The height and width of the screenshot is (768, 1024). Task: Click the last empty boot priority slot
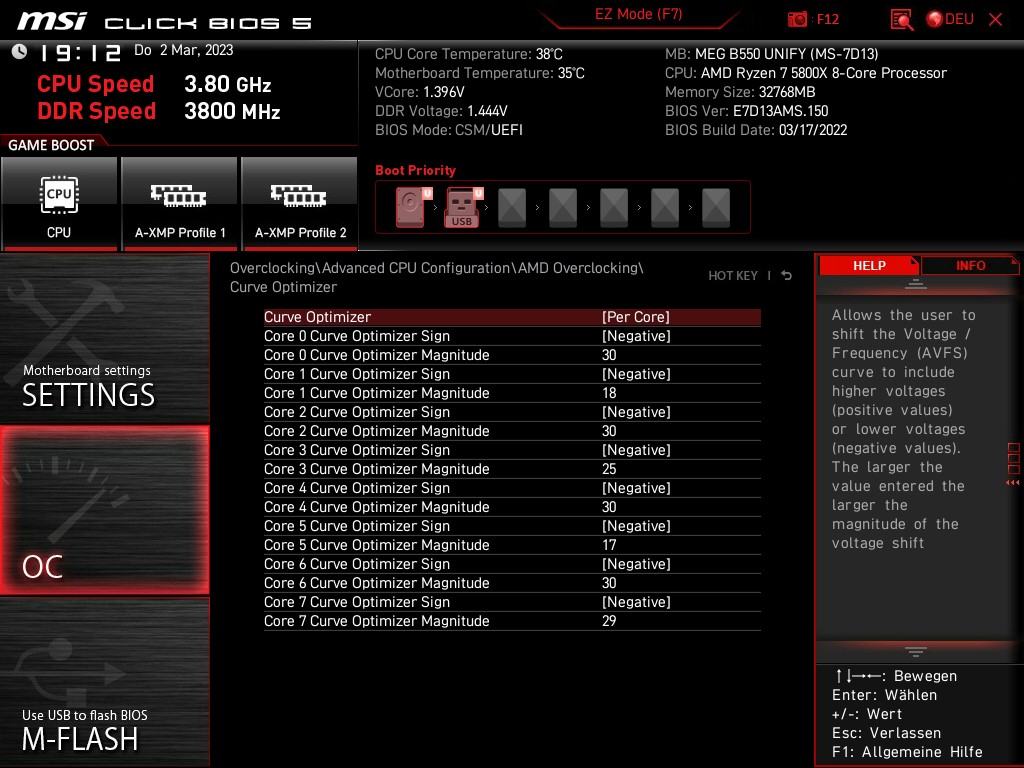[716, 208]
